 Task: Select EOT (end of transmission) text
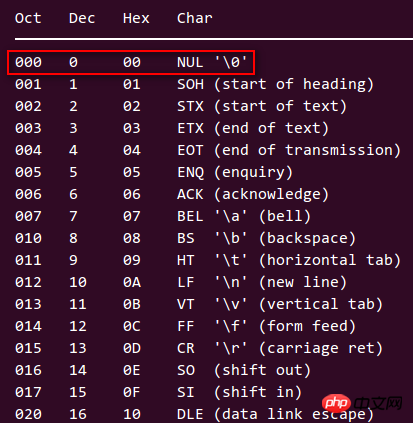click(289, 150)
